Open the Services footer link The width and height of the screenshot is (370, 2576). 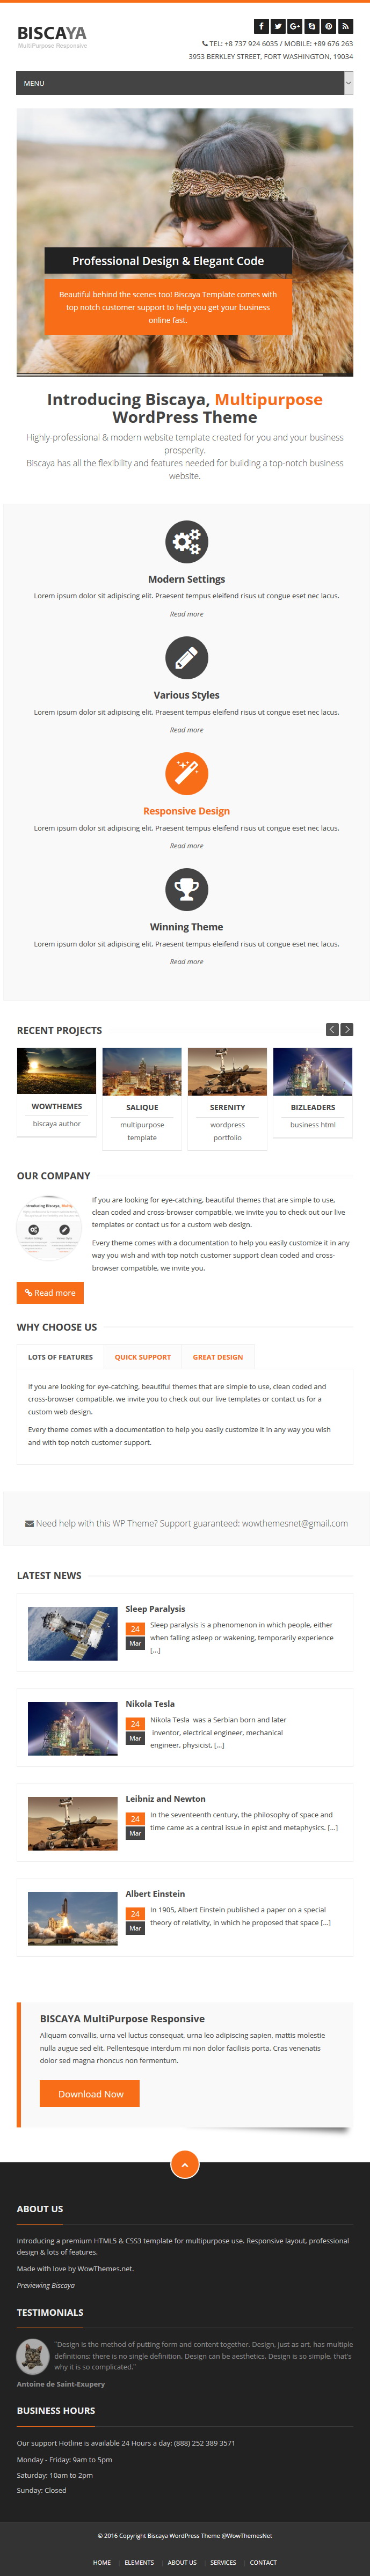(x=223, y=2562)
